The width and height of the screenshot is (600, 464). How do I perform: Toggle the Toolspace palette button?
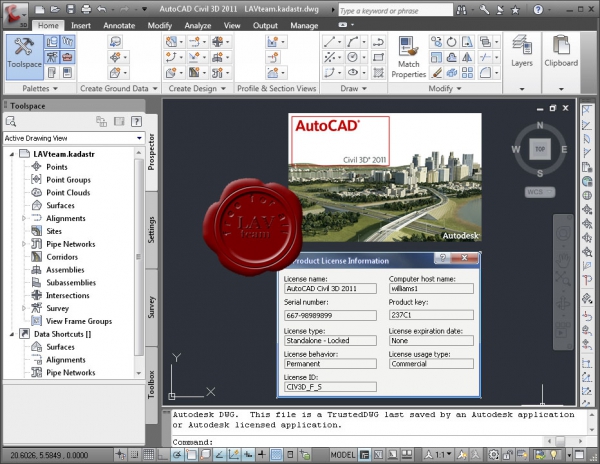pyautogui.click(x=24, y=57)
